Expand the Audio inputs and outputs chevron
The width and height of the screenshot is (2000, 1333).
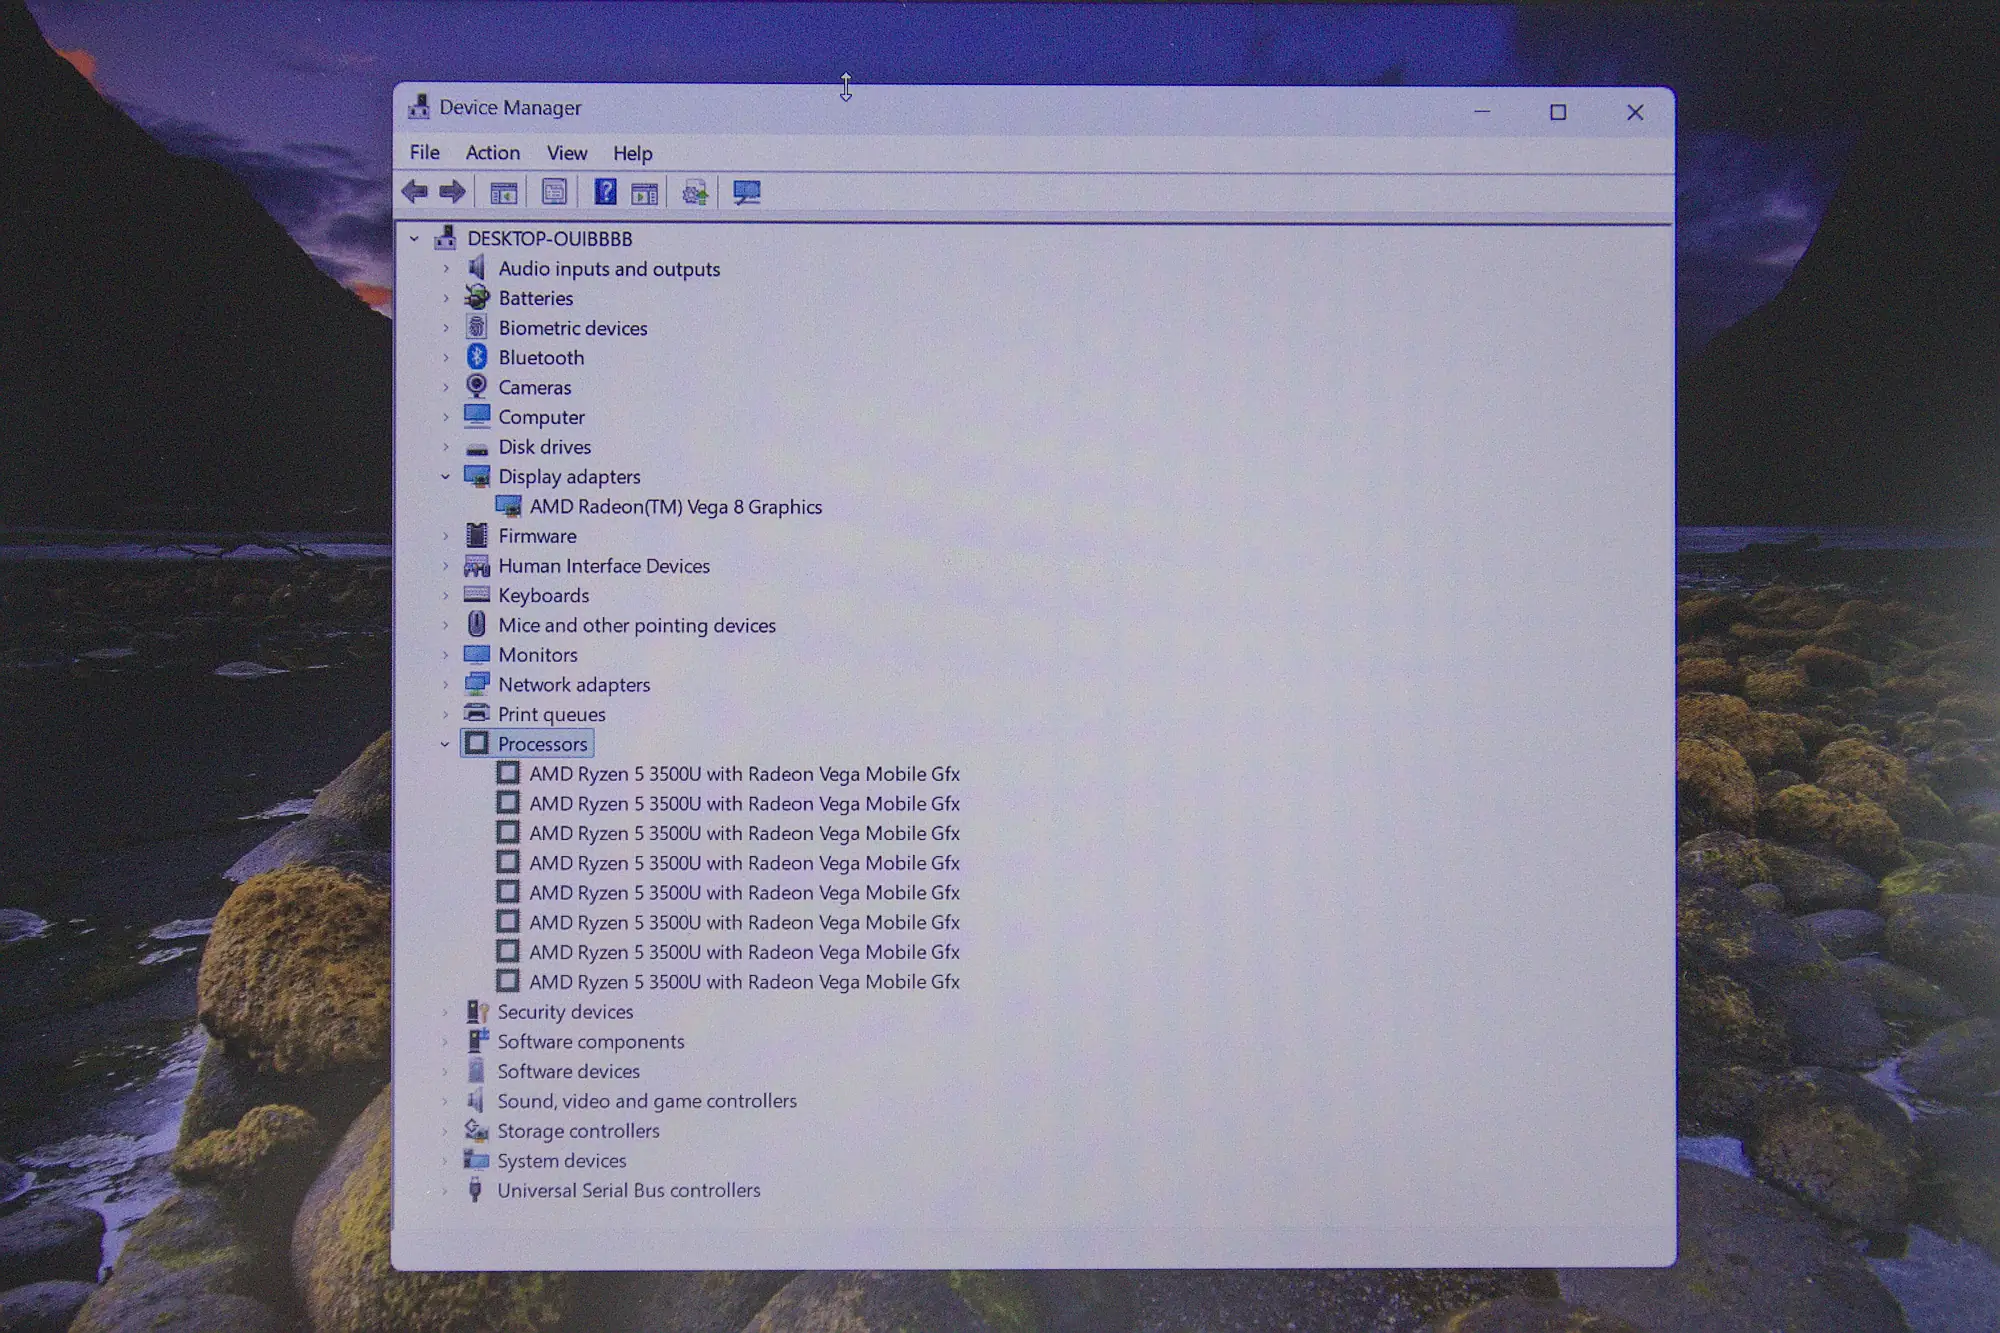click(x=446, y=269)
